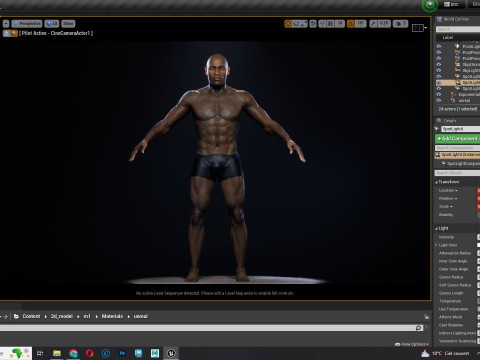
Task: Open Opera browser from the taskbar
Action: tap(89, 353)
